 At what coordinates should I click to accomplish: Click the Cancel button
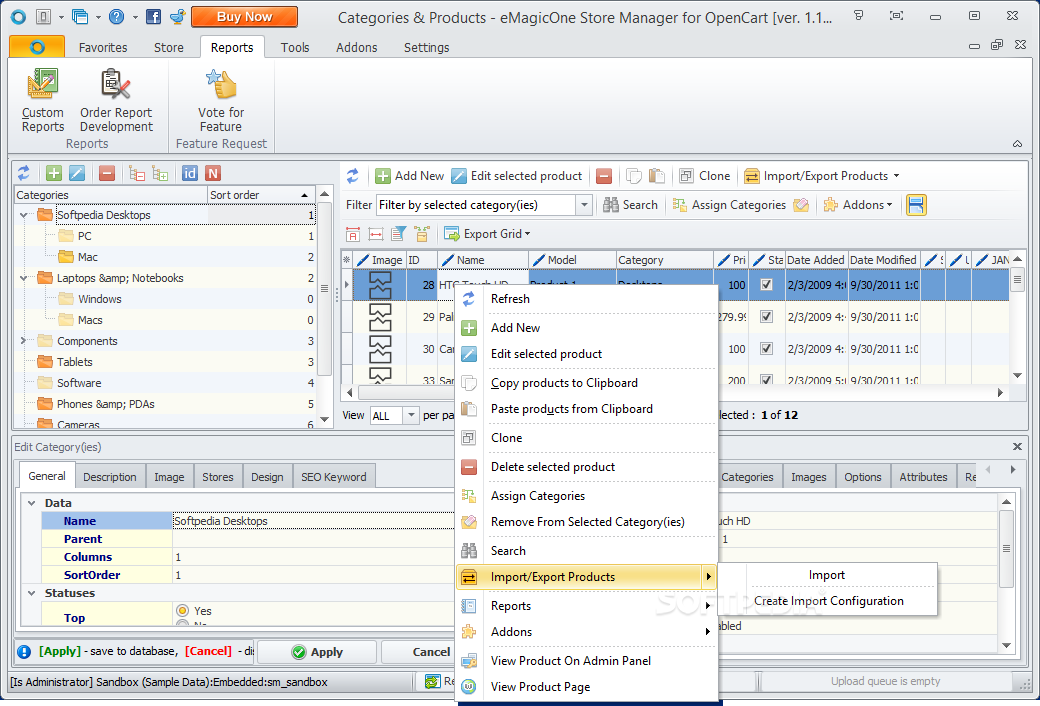(x=418, y=652)
